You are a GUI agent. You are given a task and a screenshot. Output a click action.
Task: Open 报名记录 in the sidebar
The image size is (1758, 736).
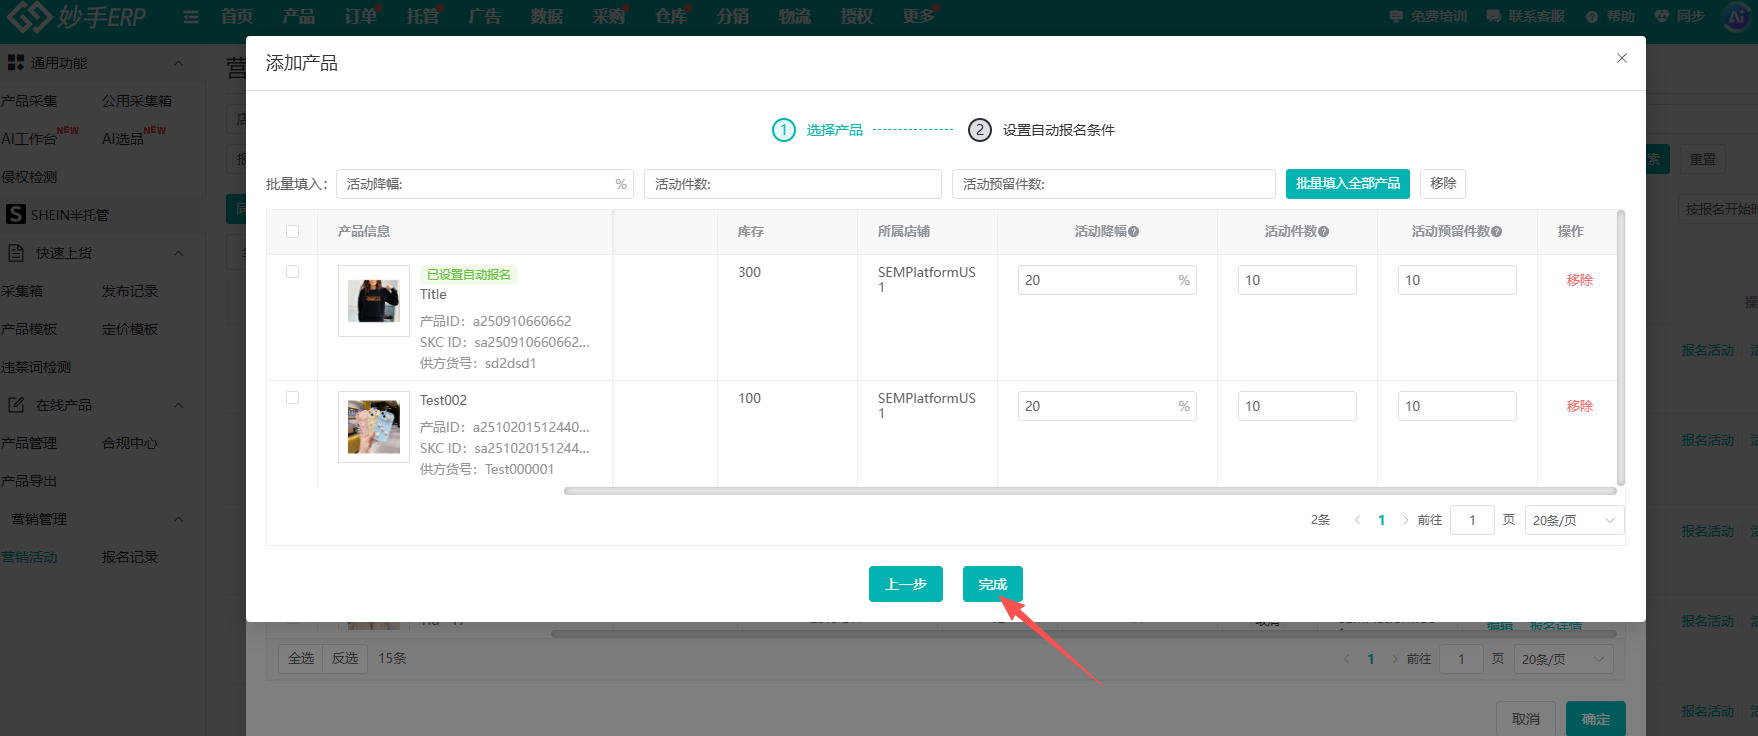tap(130, 557)
